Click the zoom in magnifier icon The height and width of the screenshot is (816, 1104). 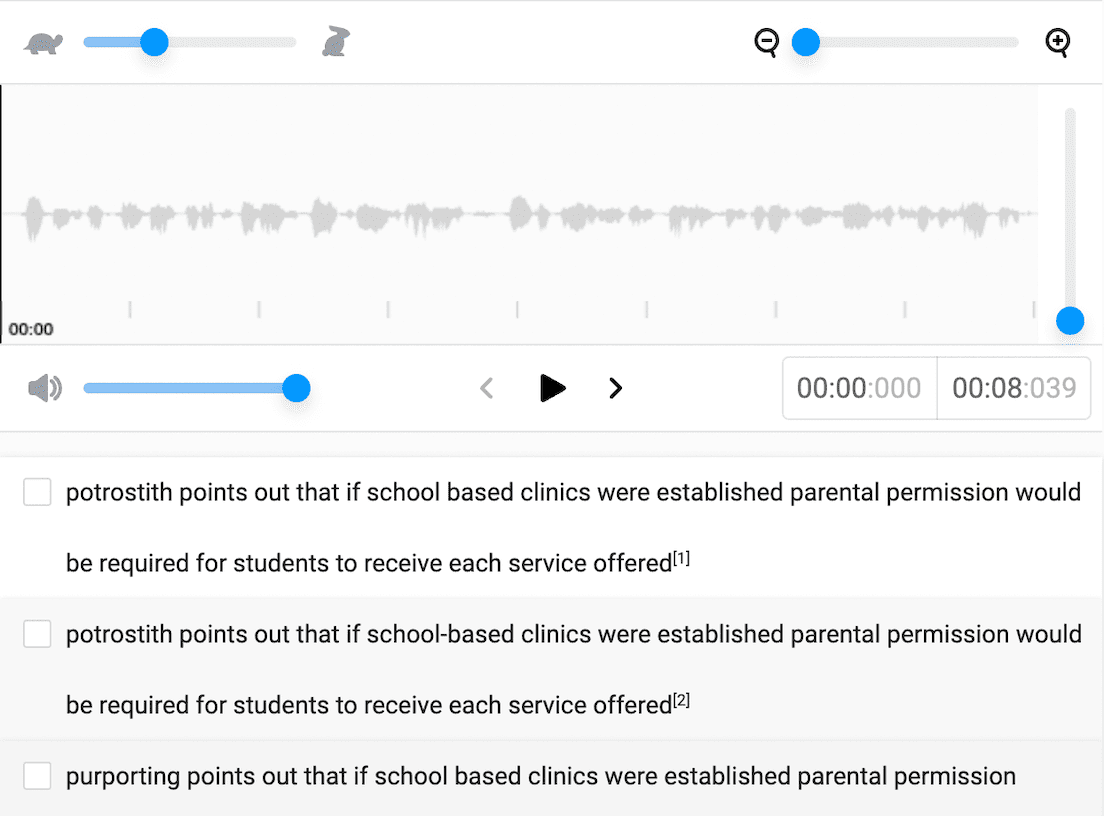pos(1057,42)
